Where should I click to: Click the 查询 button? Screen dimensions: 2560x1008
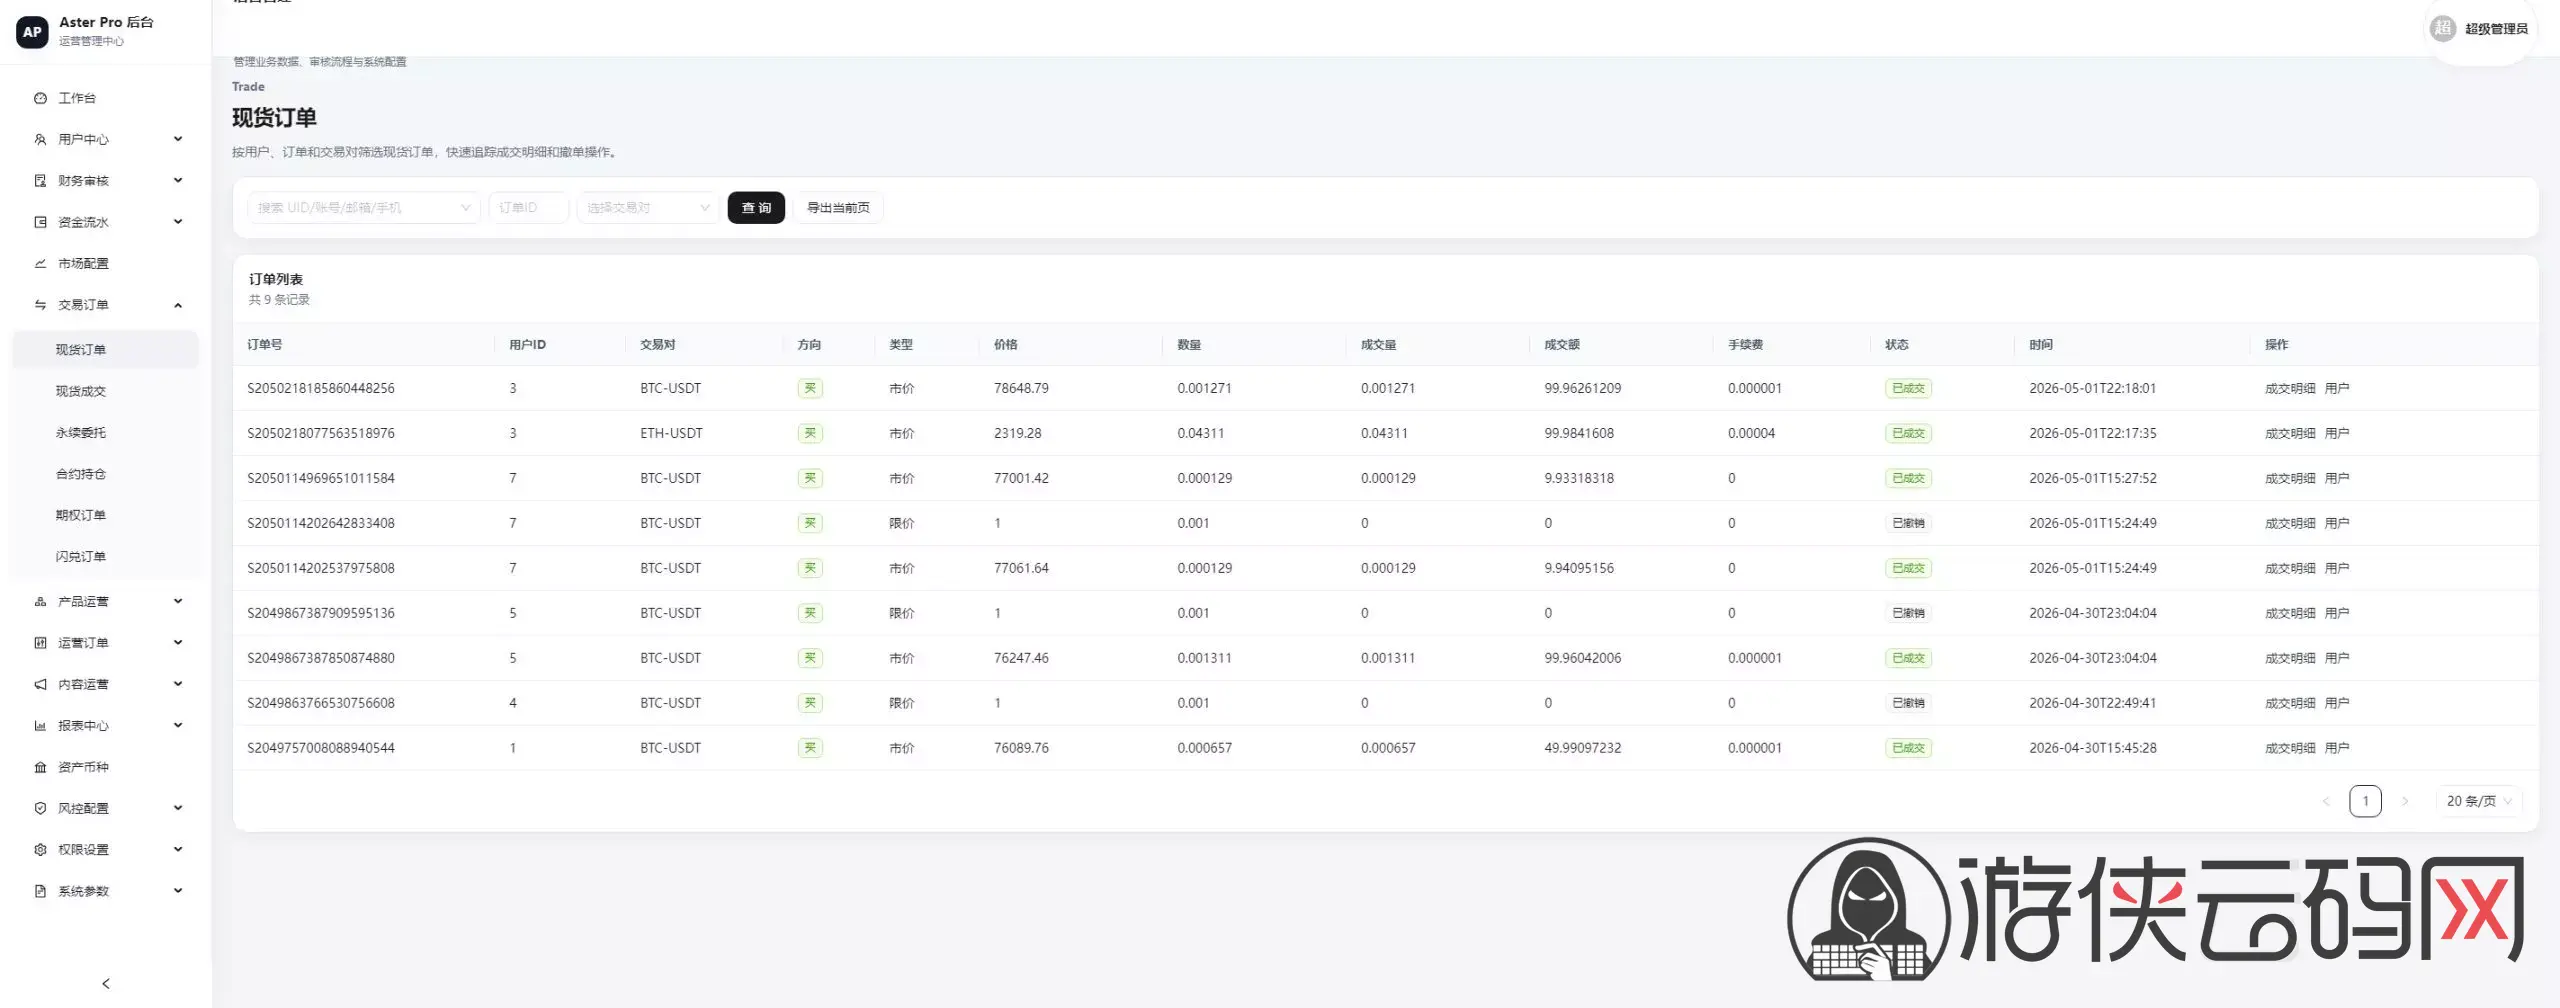[756, 208]
